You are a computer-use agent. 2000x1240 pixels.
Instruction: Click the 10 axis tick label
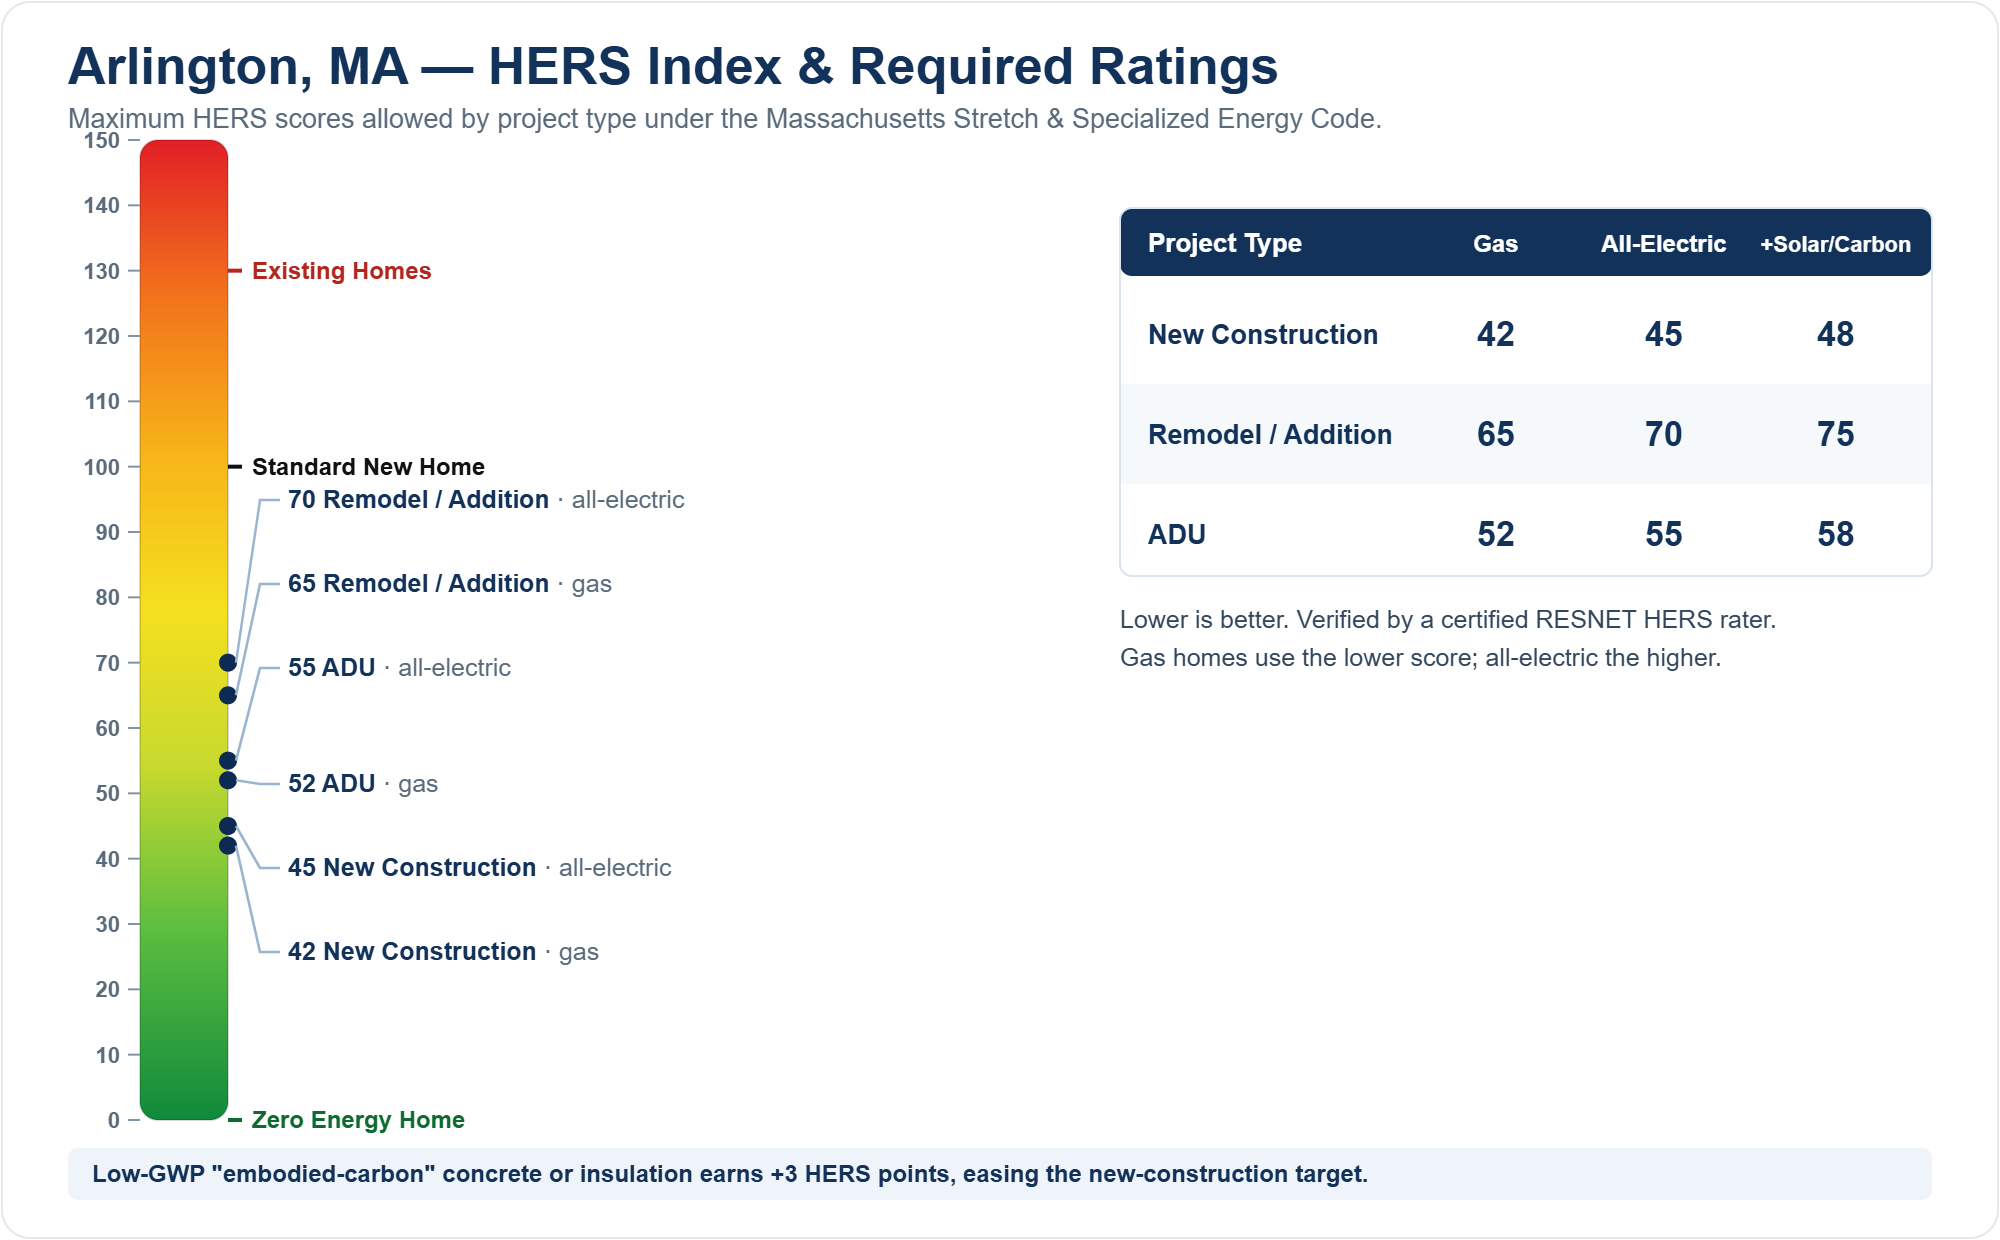point(108,1056)
